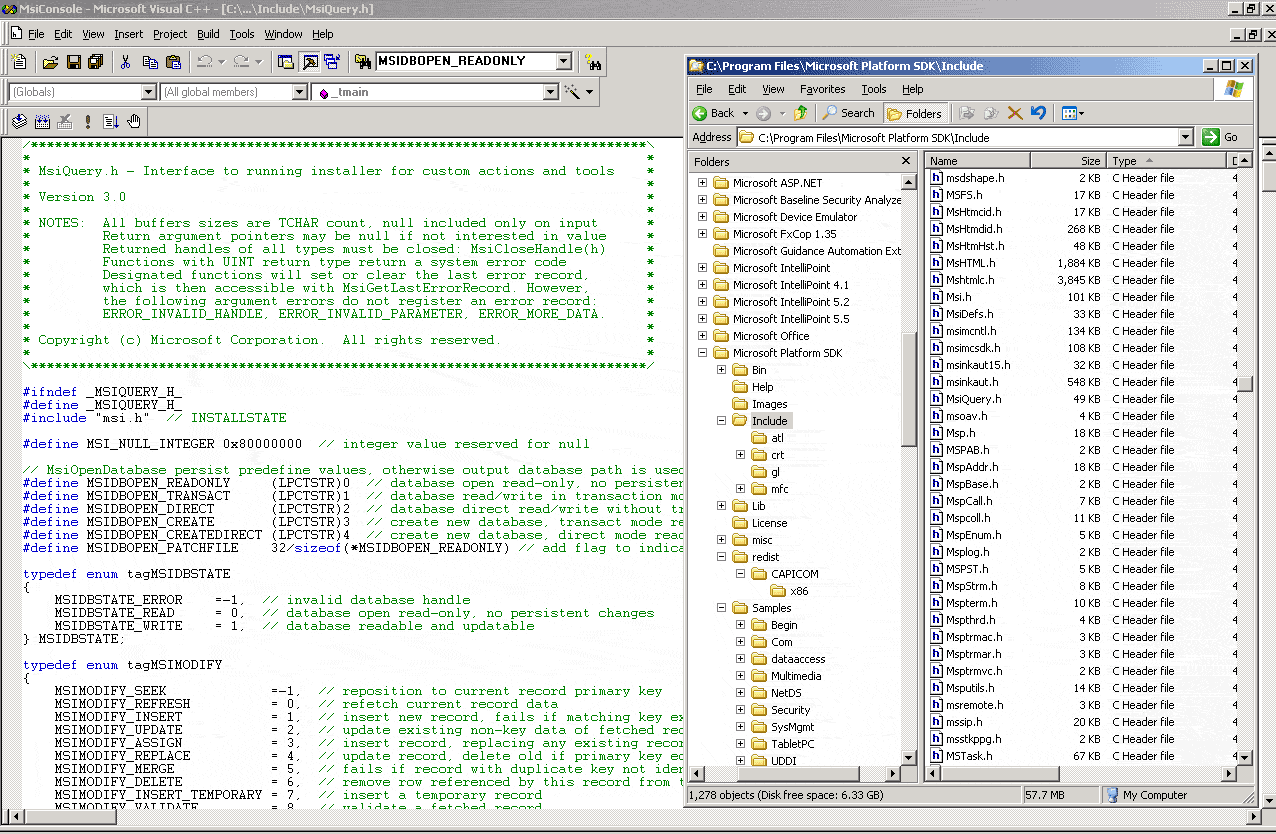
Task: Sort the file list by the Size column
Action: coord(1068,160)
